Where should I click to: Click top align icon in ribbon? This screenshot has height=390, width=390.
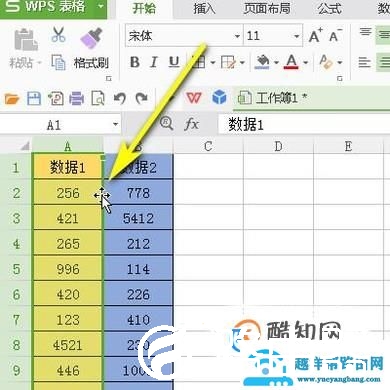point(365,32)
